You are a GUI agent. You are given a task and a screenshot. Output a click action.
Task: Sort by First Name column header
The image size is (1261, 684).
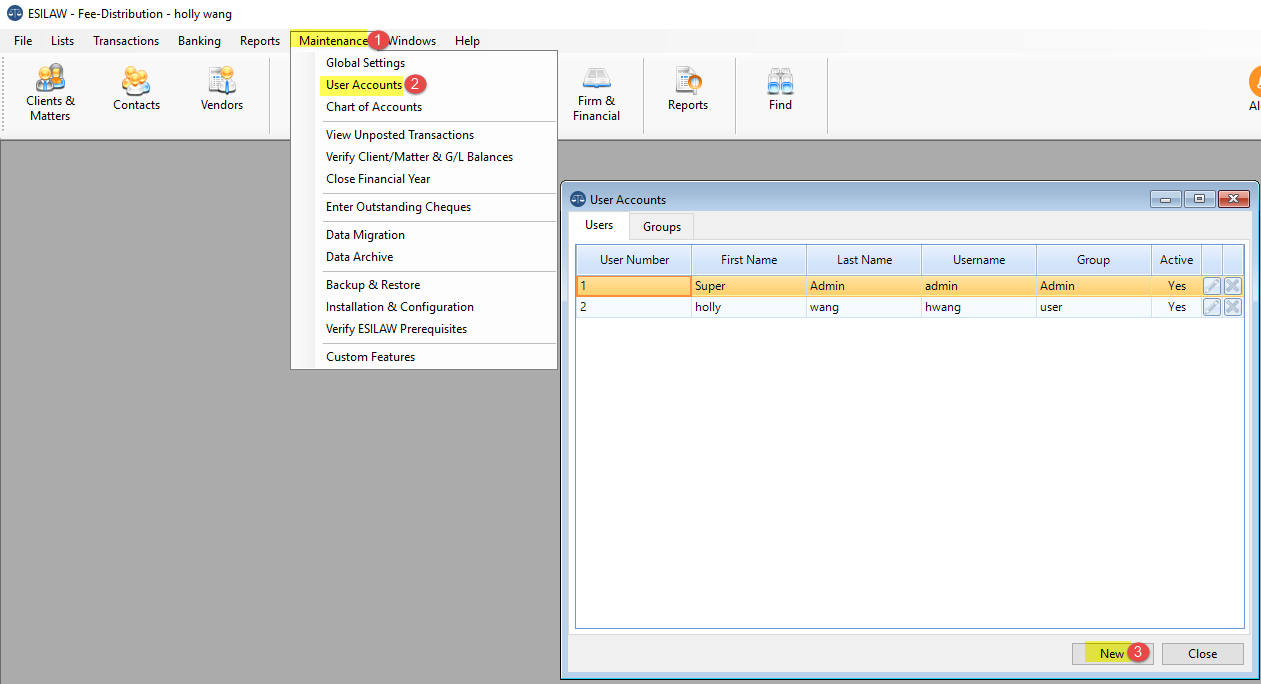click(749, 260)
